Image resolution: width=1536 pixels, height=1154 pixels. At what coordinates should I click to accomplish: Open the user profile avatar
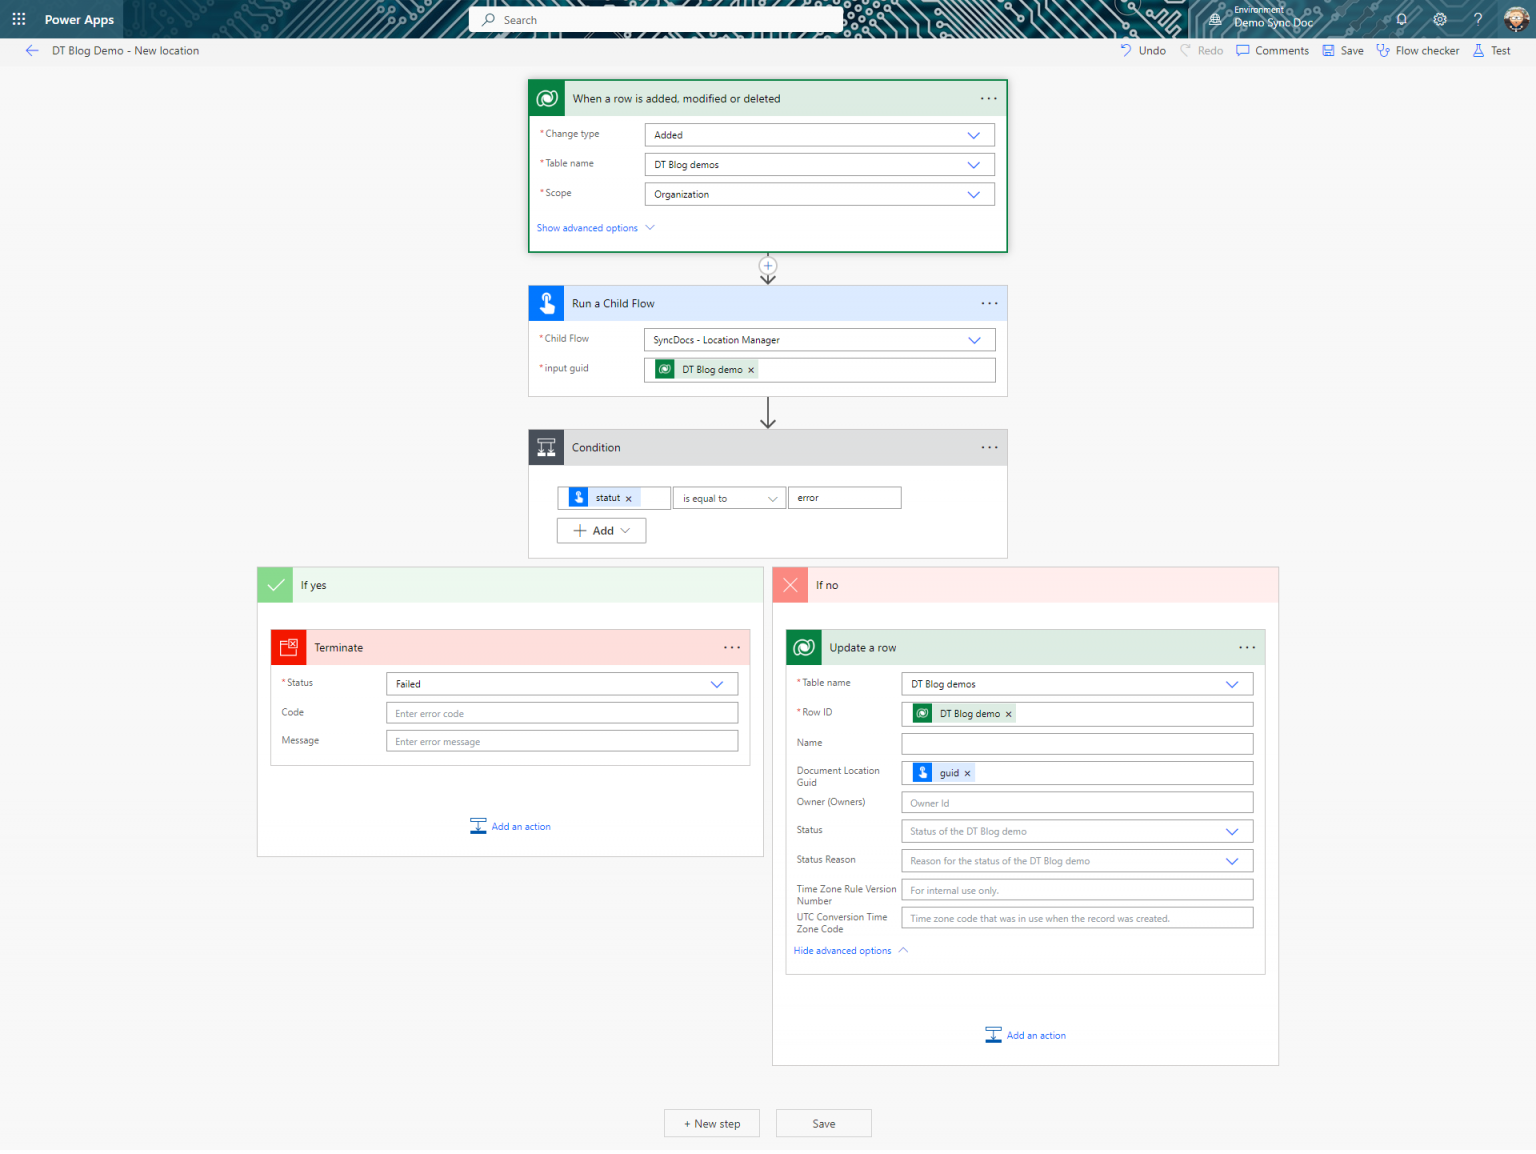1516,19
